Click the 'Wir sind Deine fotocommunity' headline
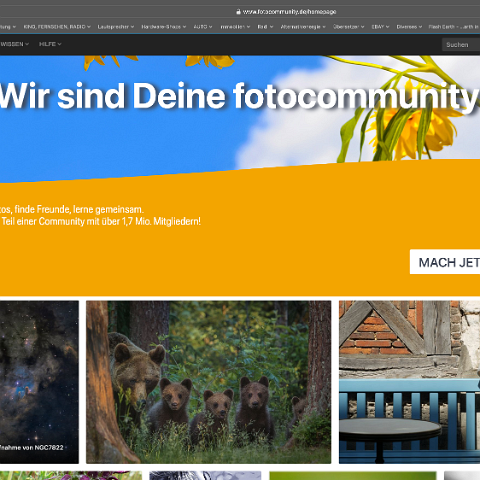 coord(239,96)
